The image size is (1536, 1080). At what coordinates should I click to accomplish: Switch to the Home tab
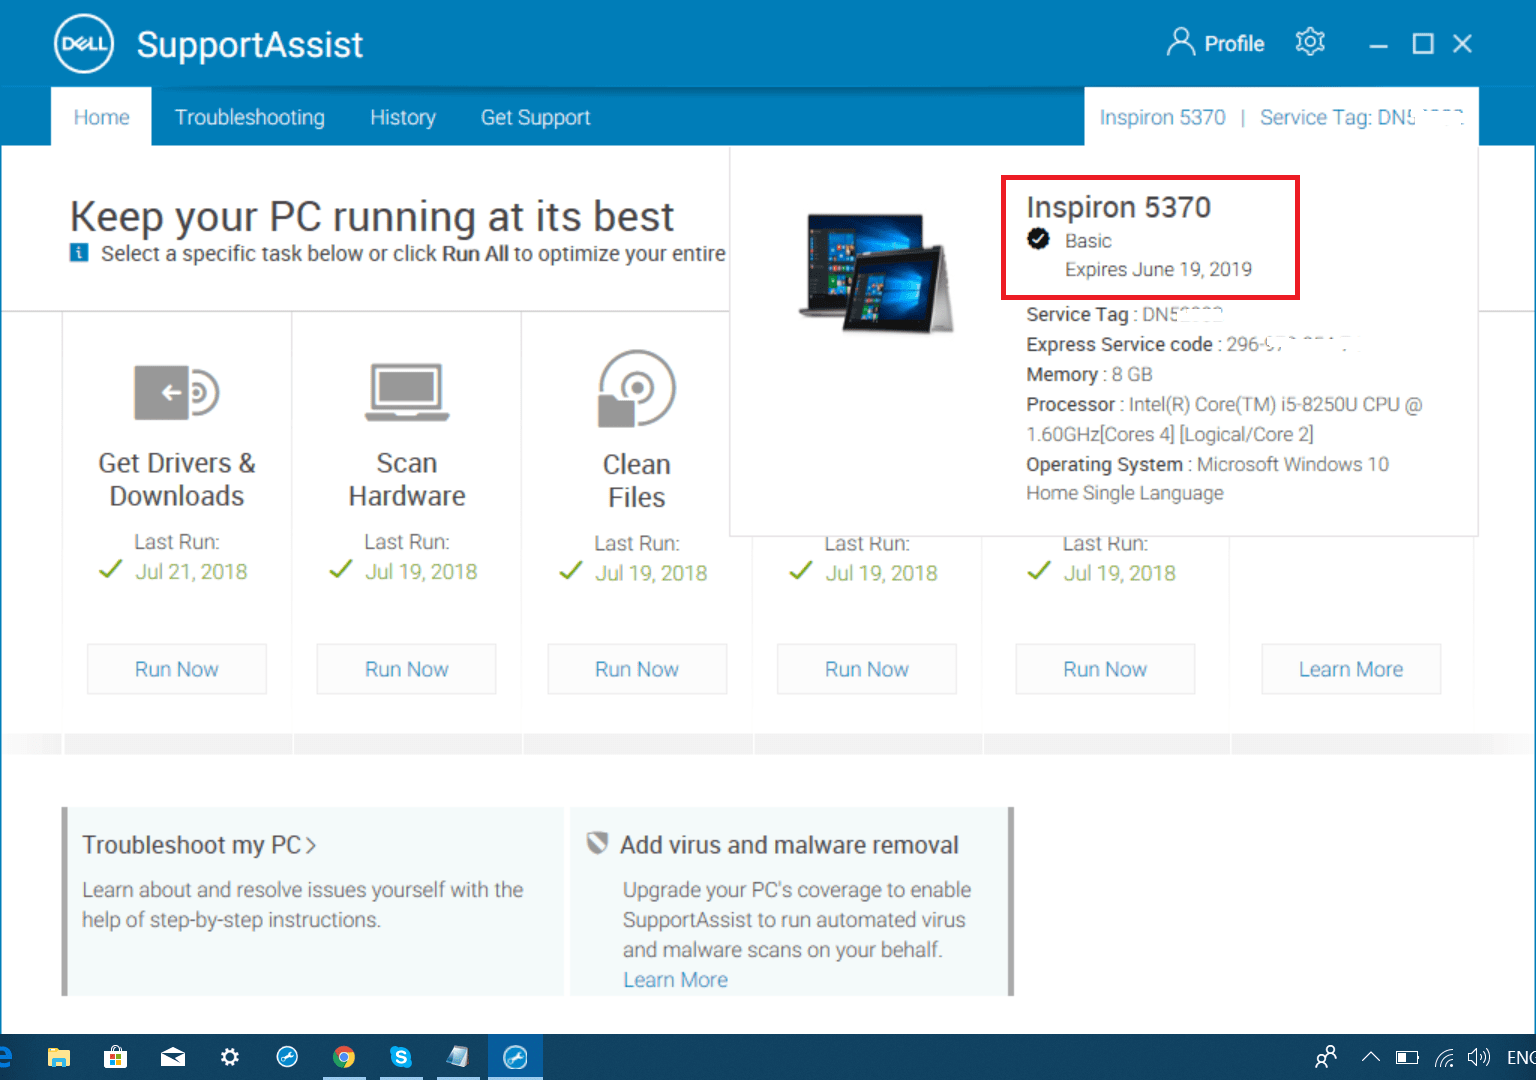(x=101, y=117)
